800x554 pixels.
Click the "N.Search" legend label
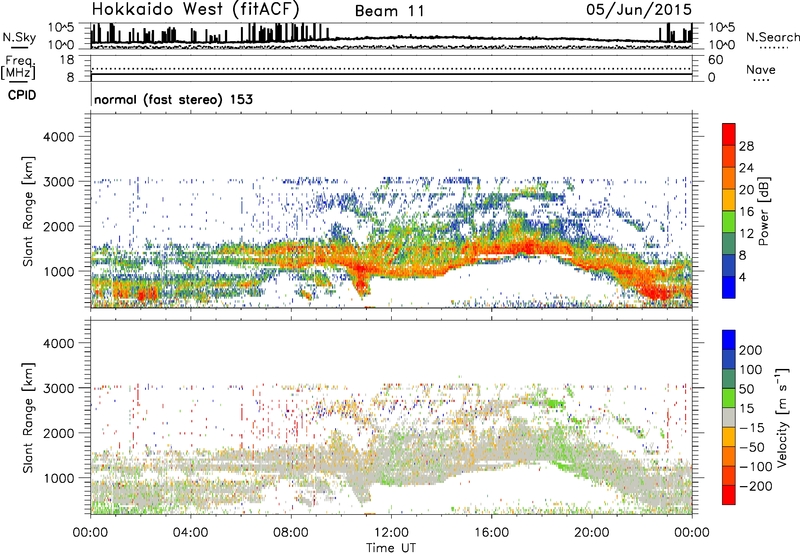pyautogui.click(x=772, y=37)
